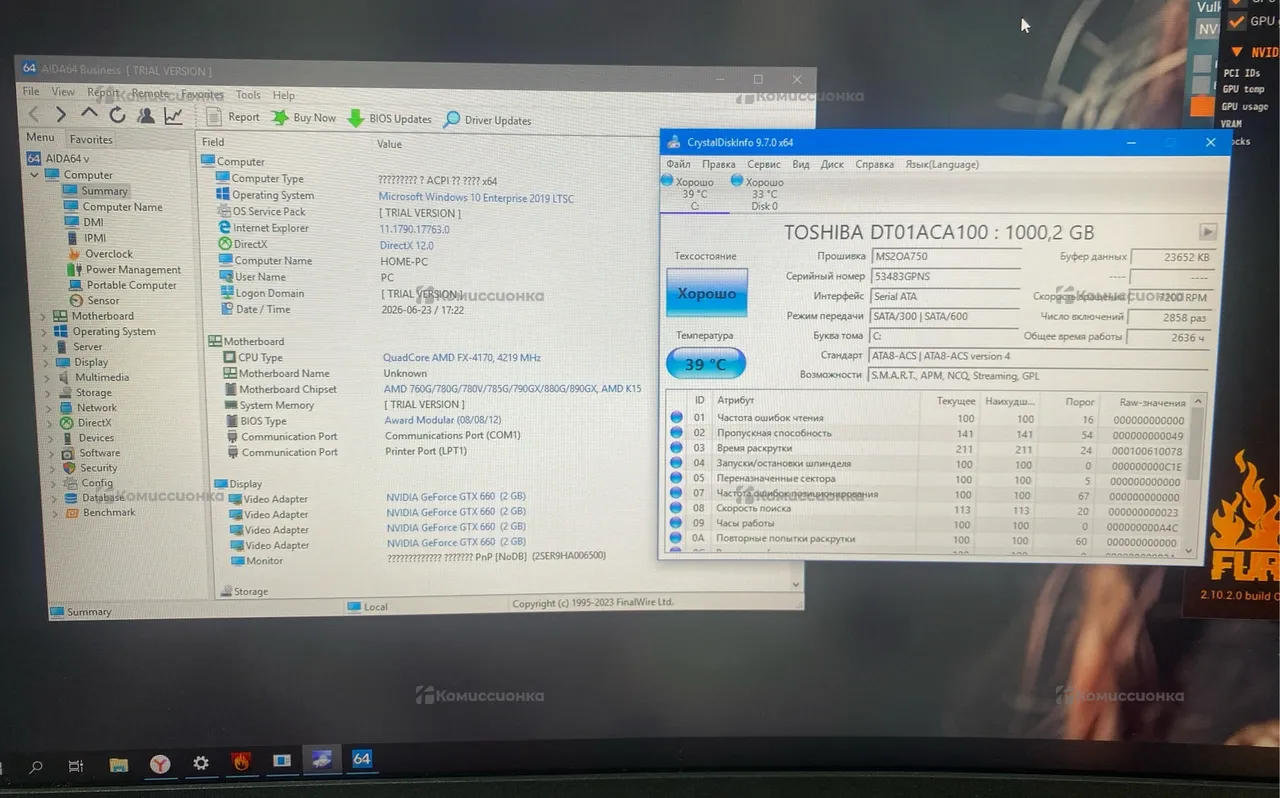Open the Tools menu in AIDA64
1280x798 pixels.
248,95
